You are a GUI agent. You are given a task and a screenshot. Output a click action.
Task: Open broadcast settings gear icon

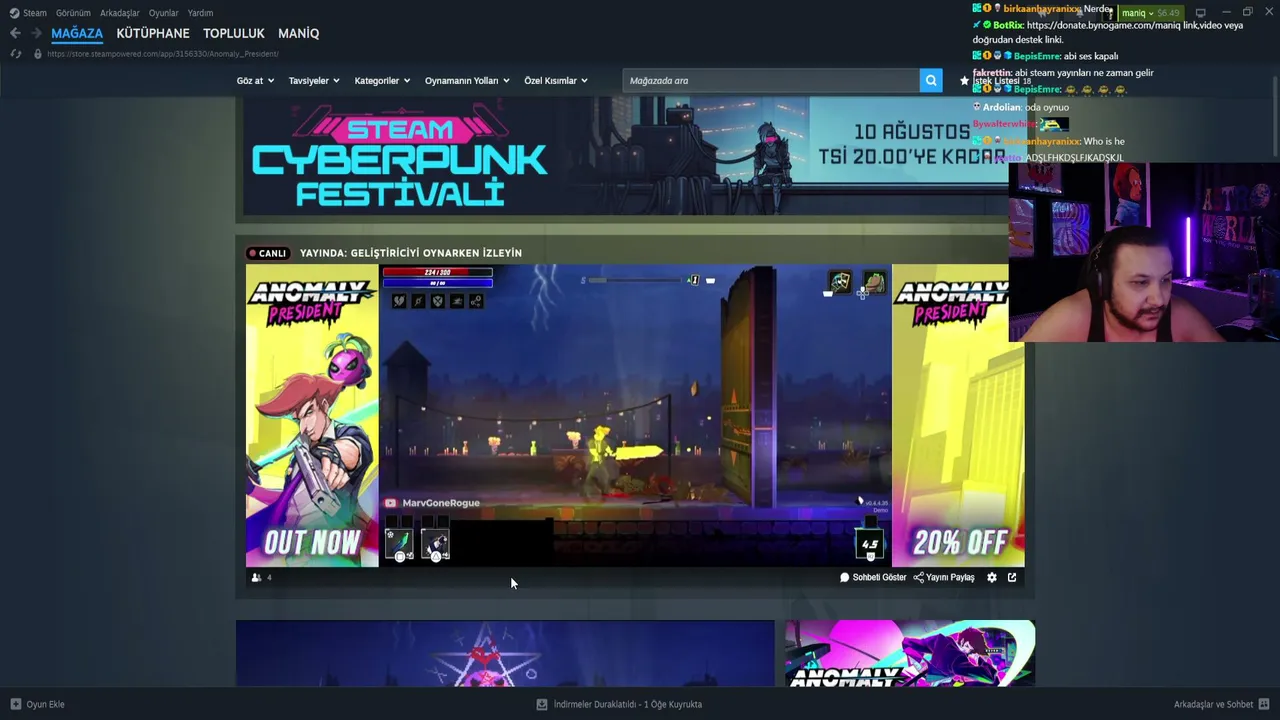click(x=992, y=577)
